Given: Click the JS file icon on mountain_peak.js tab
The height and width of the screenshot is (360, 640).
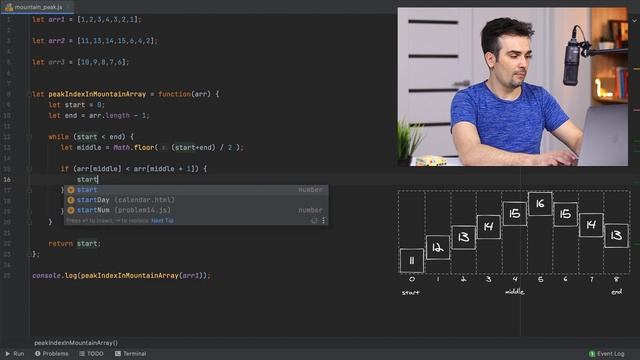Looking at the screenshot, I should pyautogui.click(x=9, y=7).
